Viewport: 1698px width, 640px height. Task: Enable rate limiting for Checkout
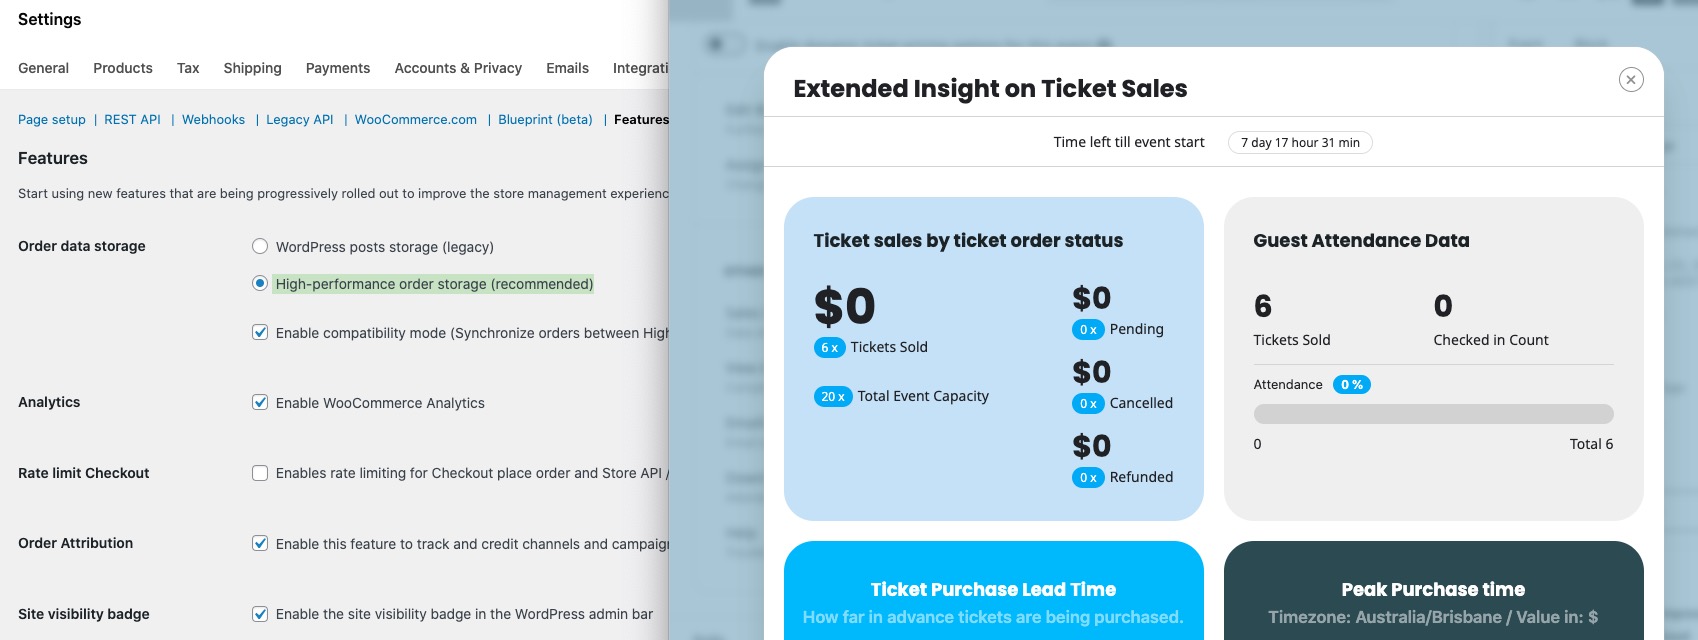[x=260, y=473]
